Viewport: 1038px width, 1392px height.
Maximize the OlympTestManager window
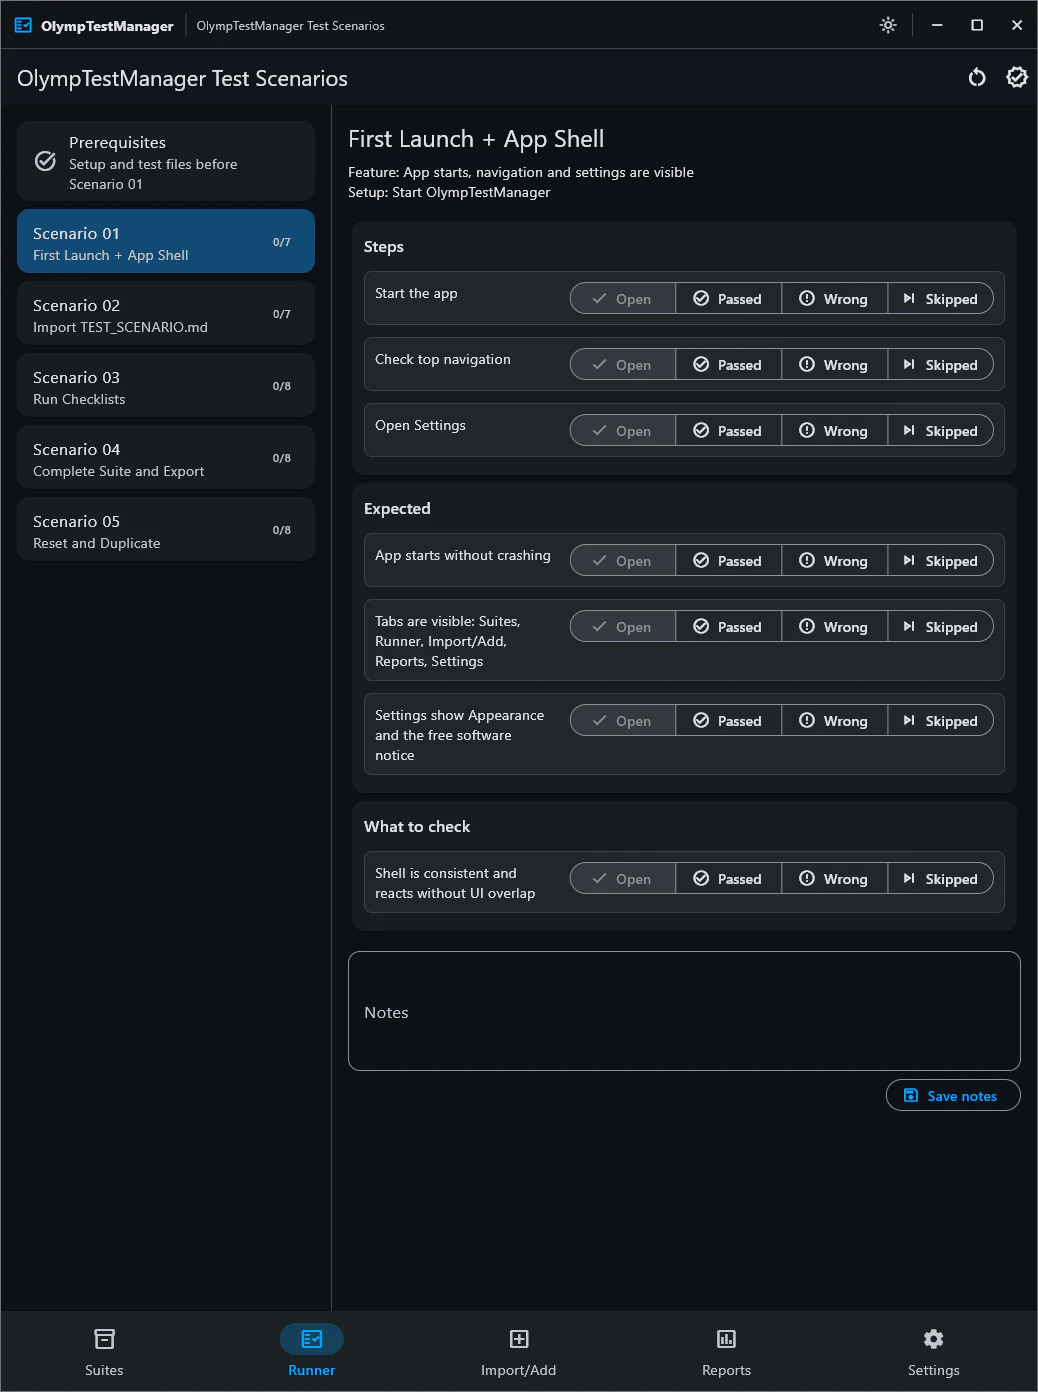pos(977,25)
